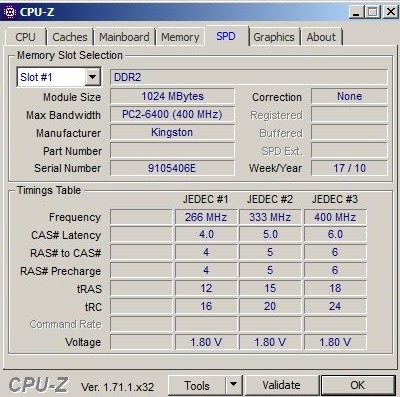Select the Memory tab
The height and width of the screenshot is (397, 400).
pyautogui.click(x=180, y=37)
